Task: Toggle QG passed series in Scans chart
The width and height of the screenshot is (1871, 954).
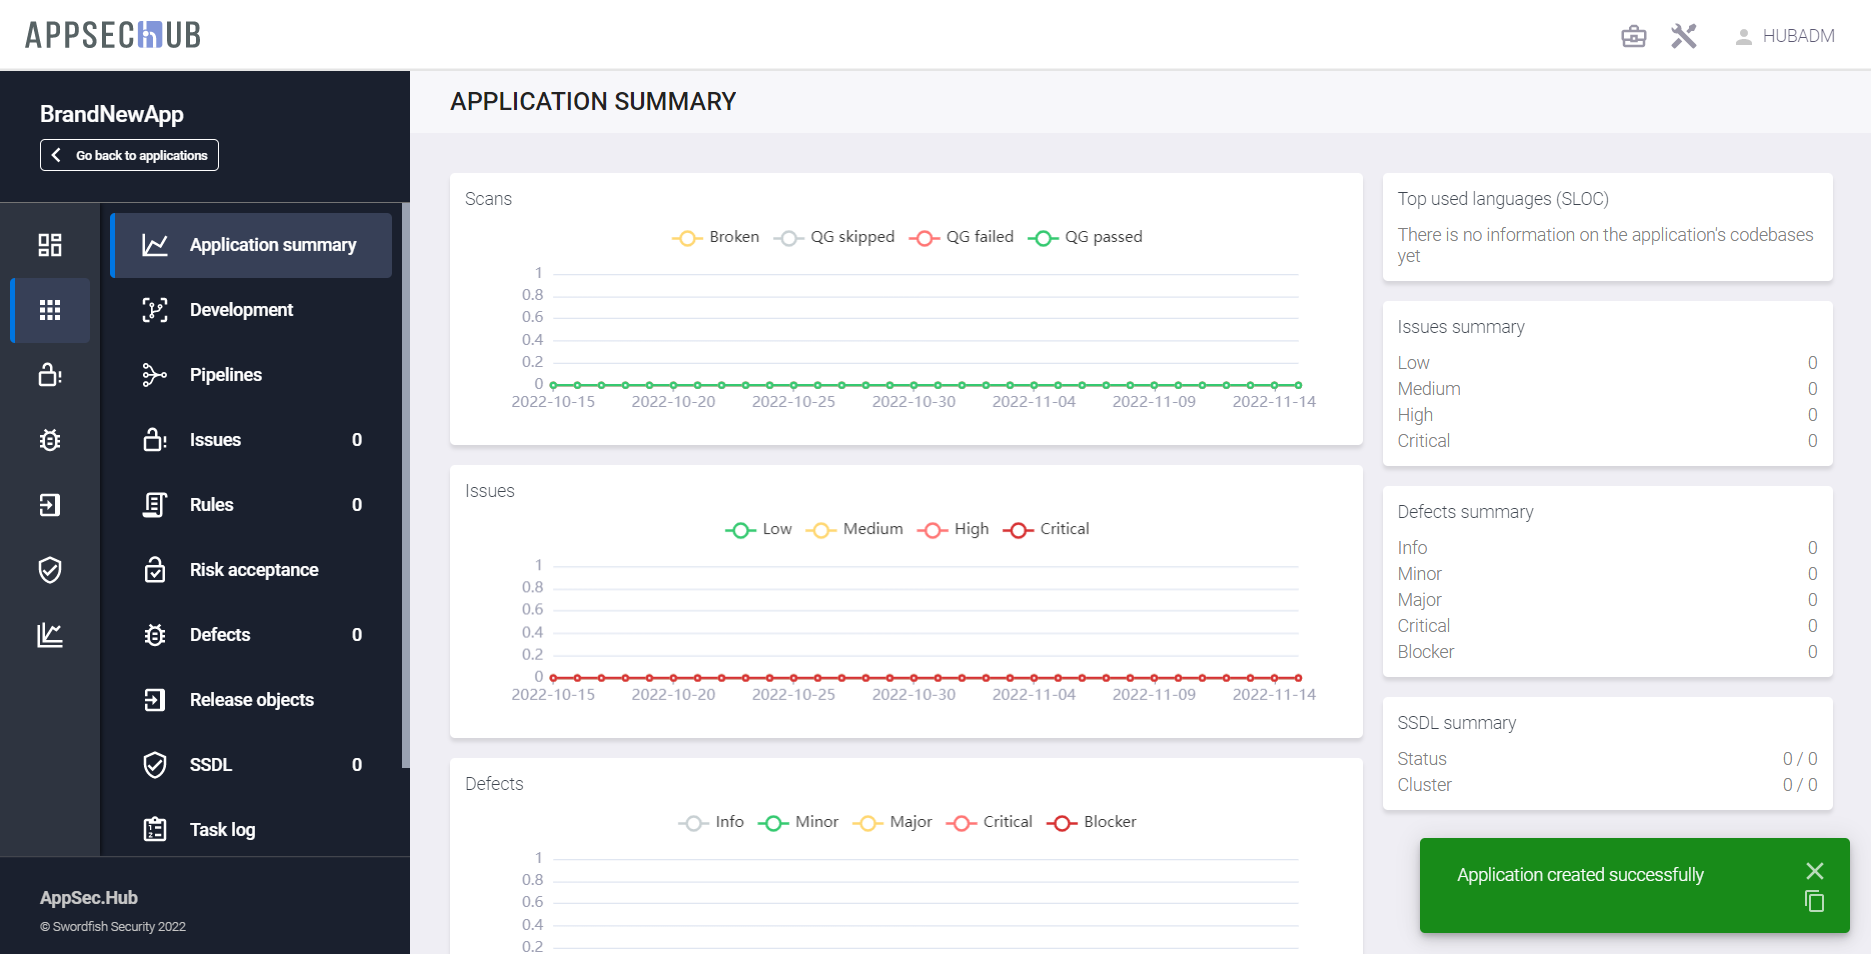Action: pyautogui.click(x=1085, y=238)
